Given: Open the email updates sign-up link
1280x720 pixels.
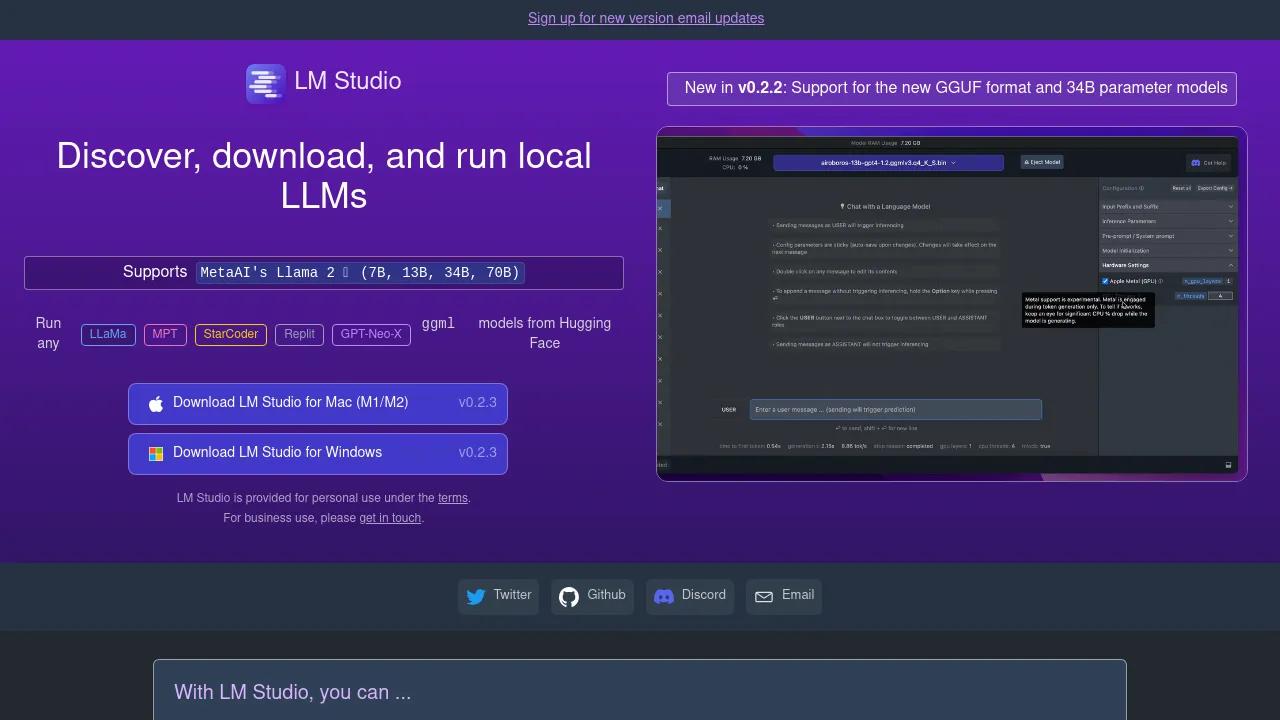Looking at the screenshot, I should tap(646, 18).
